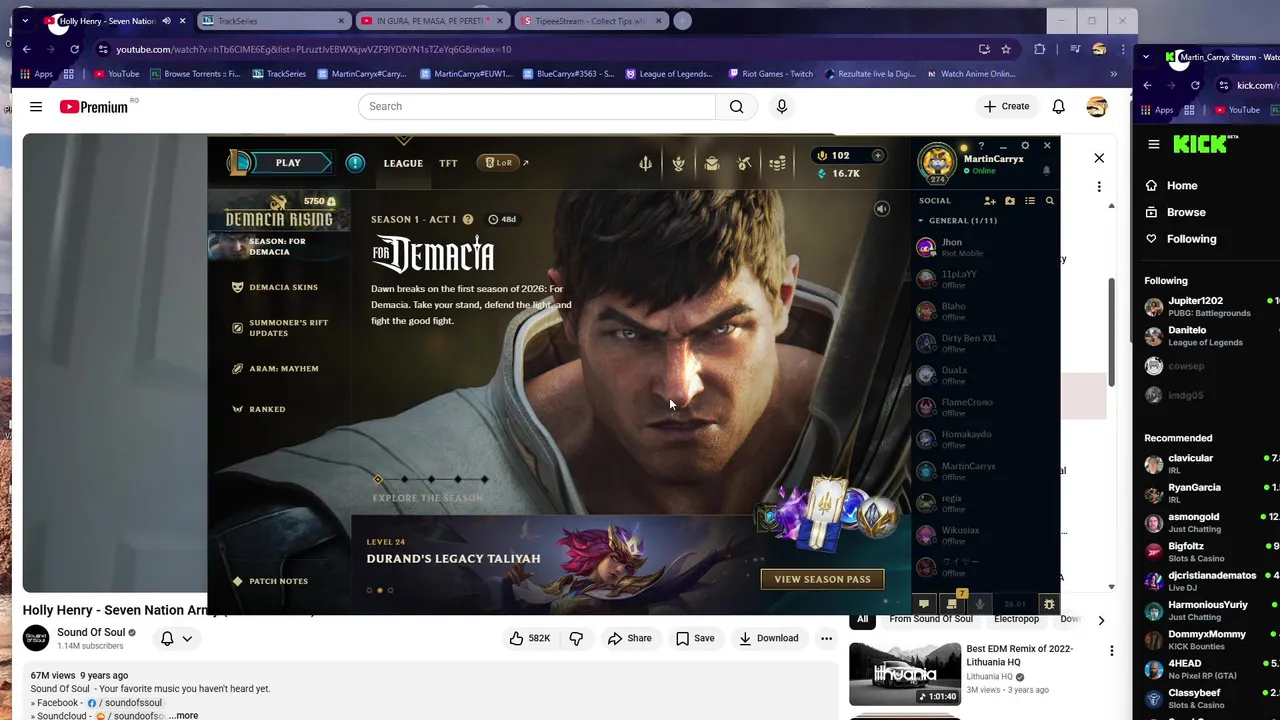The image size is (1280, 720).
Task: Click the second carousel dot in League banner
Action: [379, 590]
